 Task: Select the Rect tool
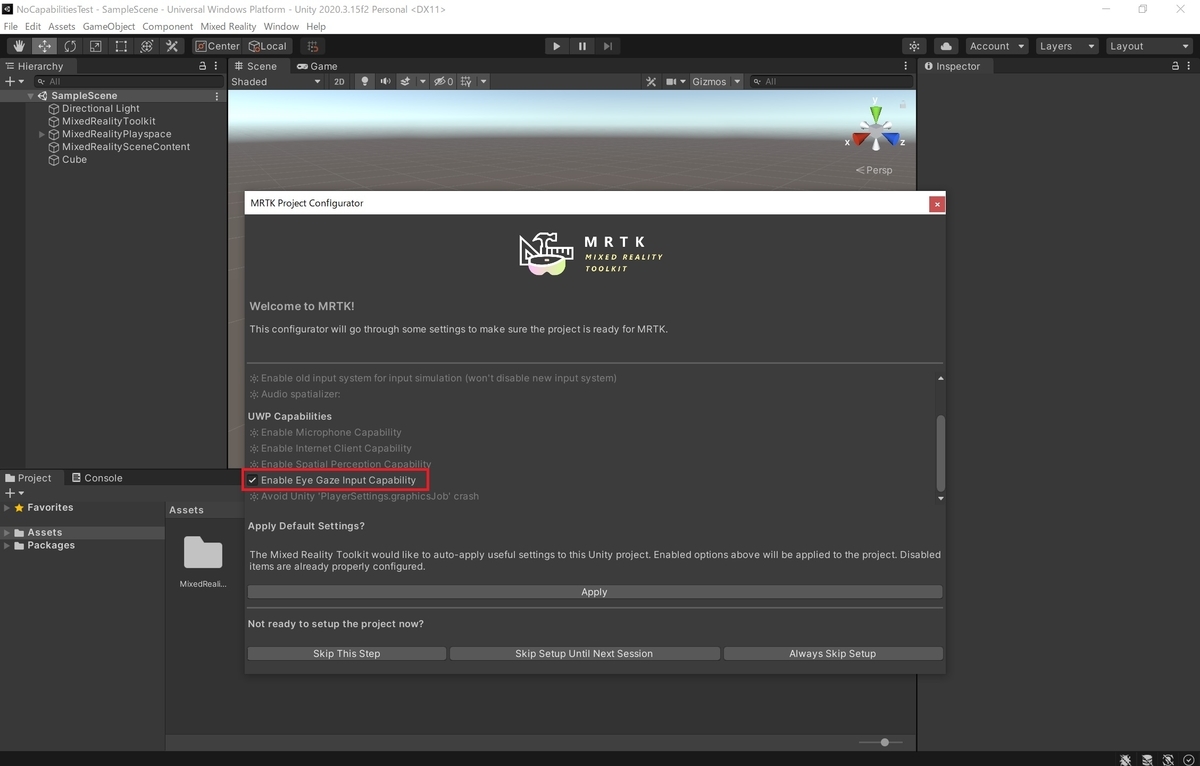121,46
